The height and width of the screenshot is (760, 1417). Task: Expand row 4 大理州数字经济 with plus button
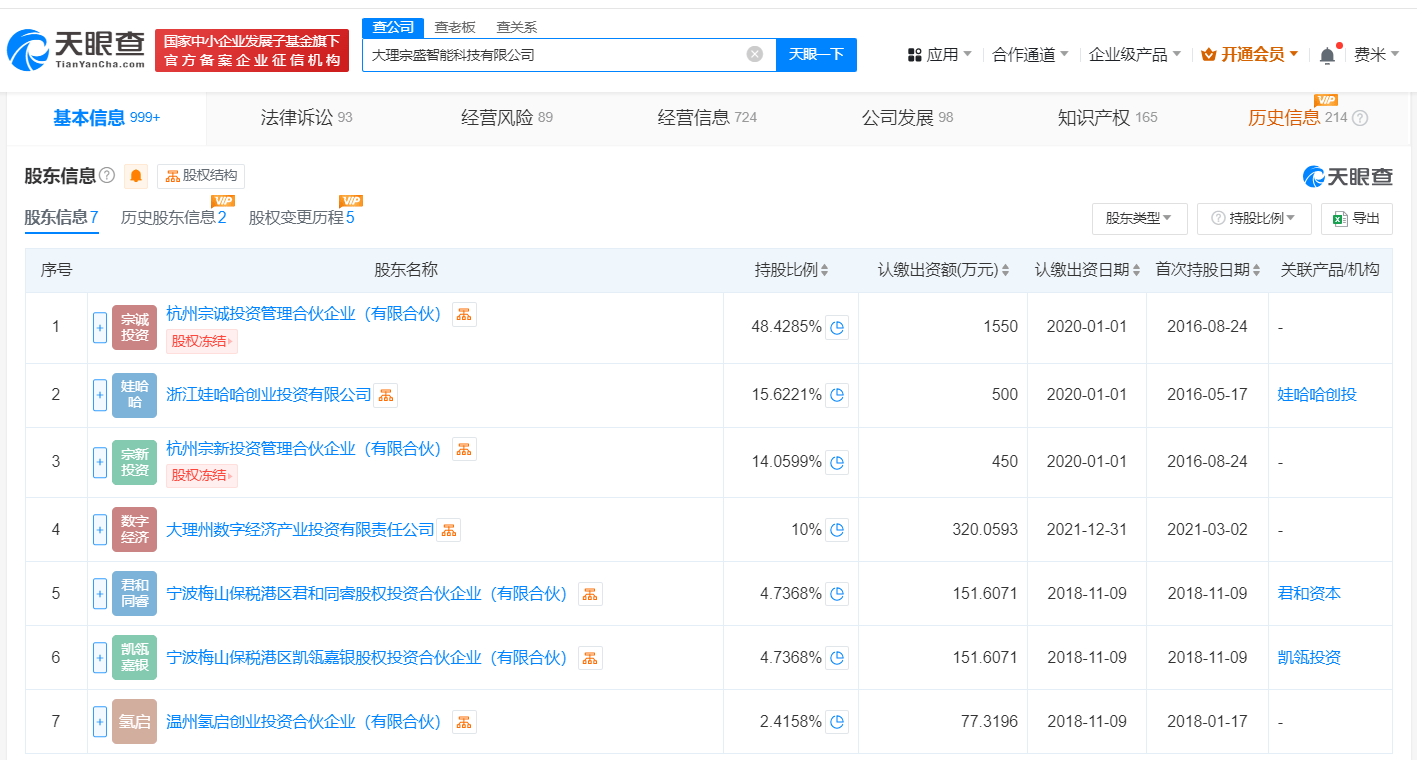point(99,530)
